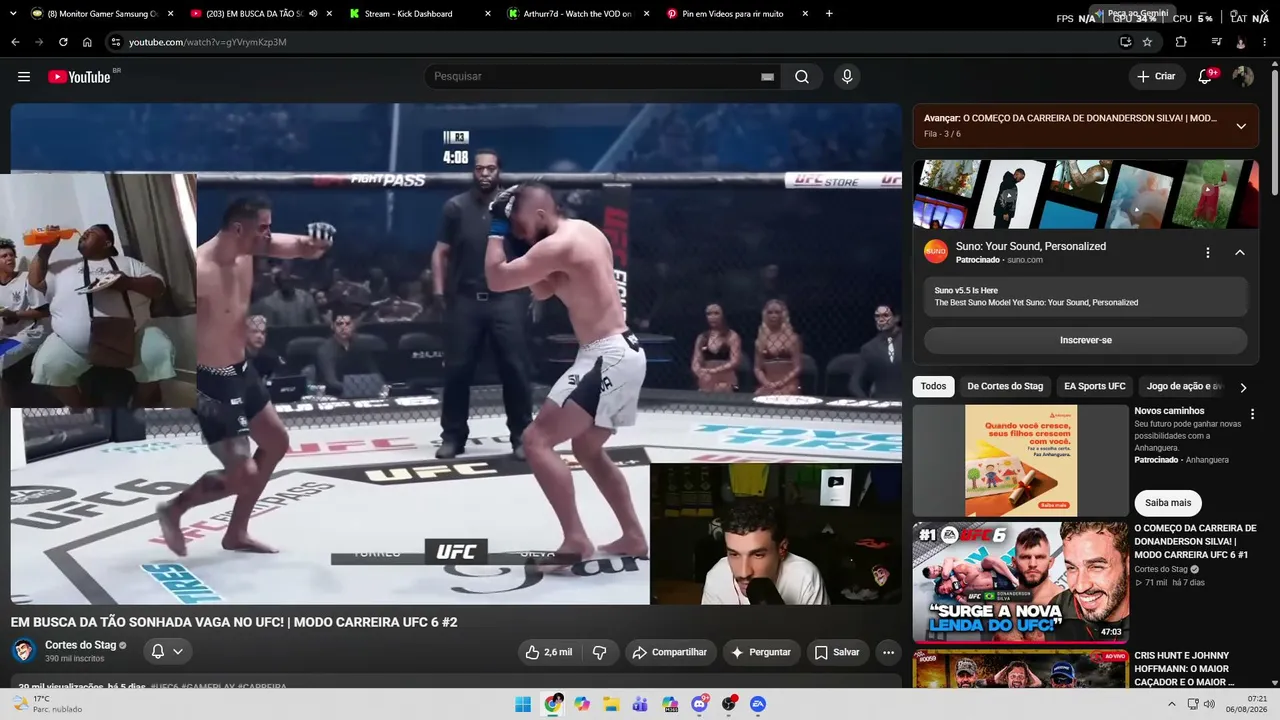Install app icon in the address bar
Viewport: 1280px width, 720px height.
click(x=1125, y=42)
